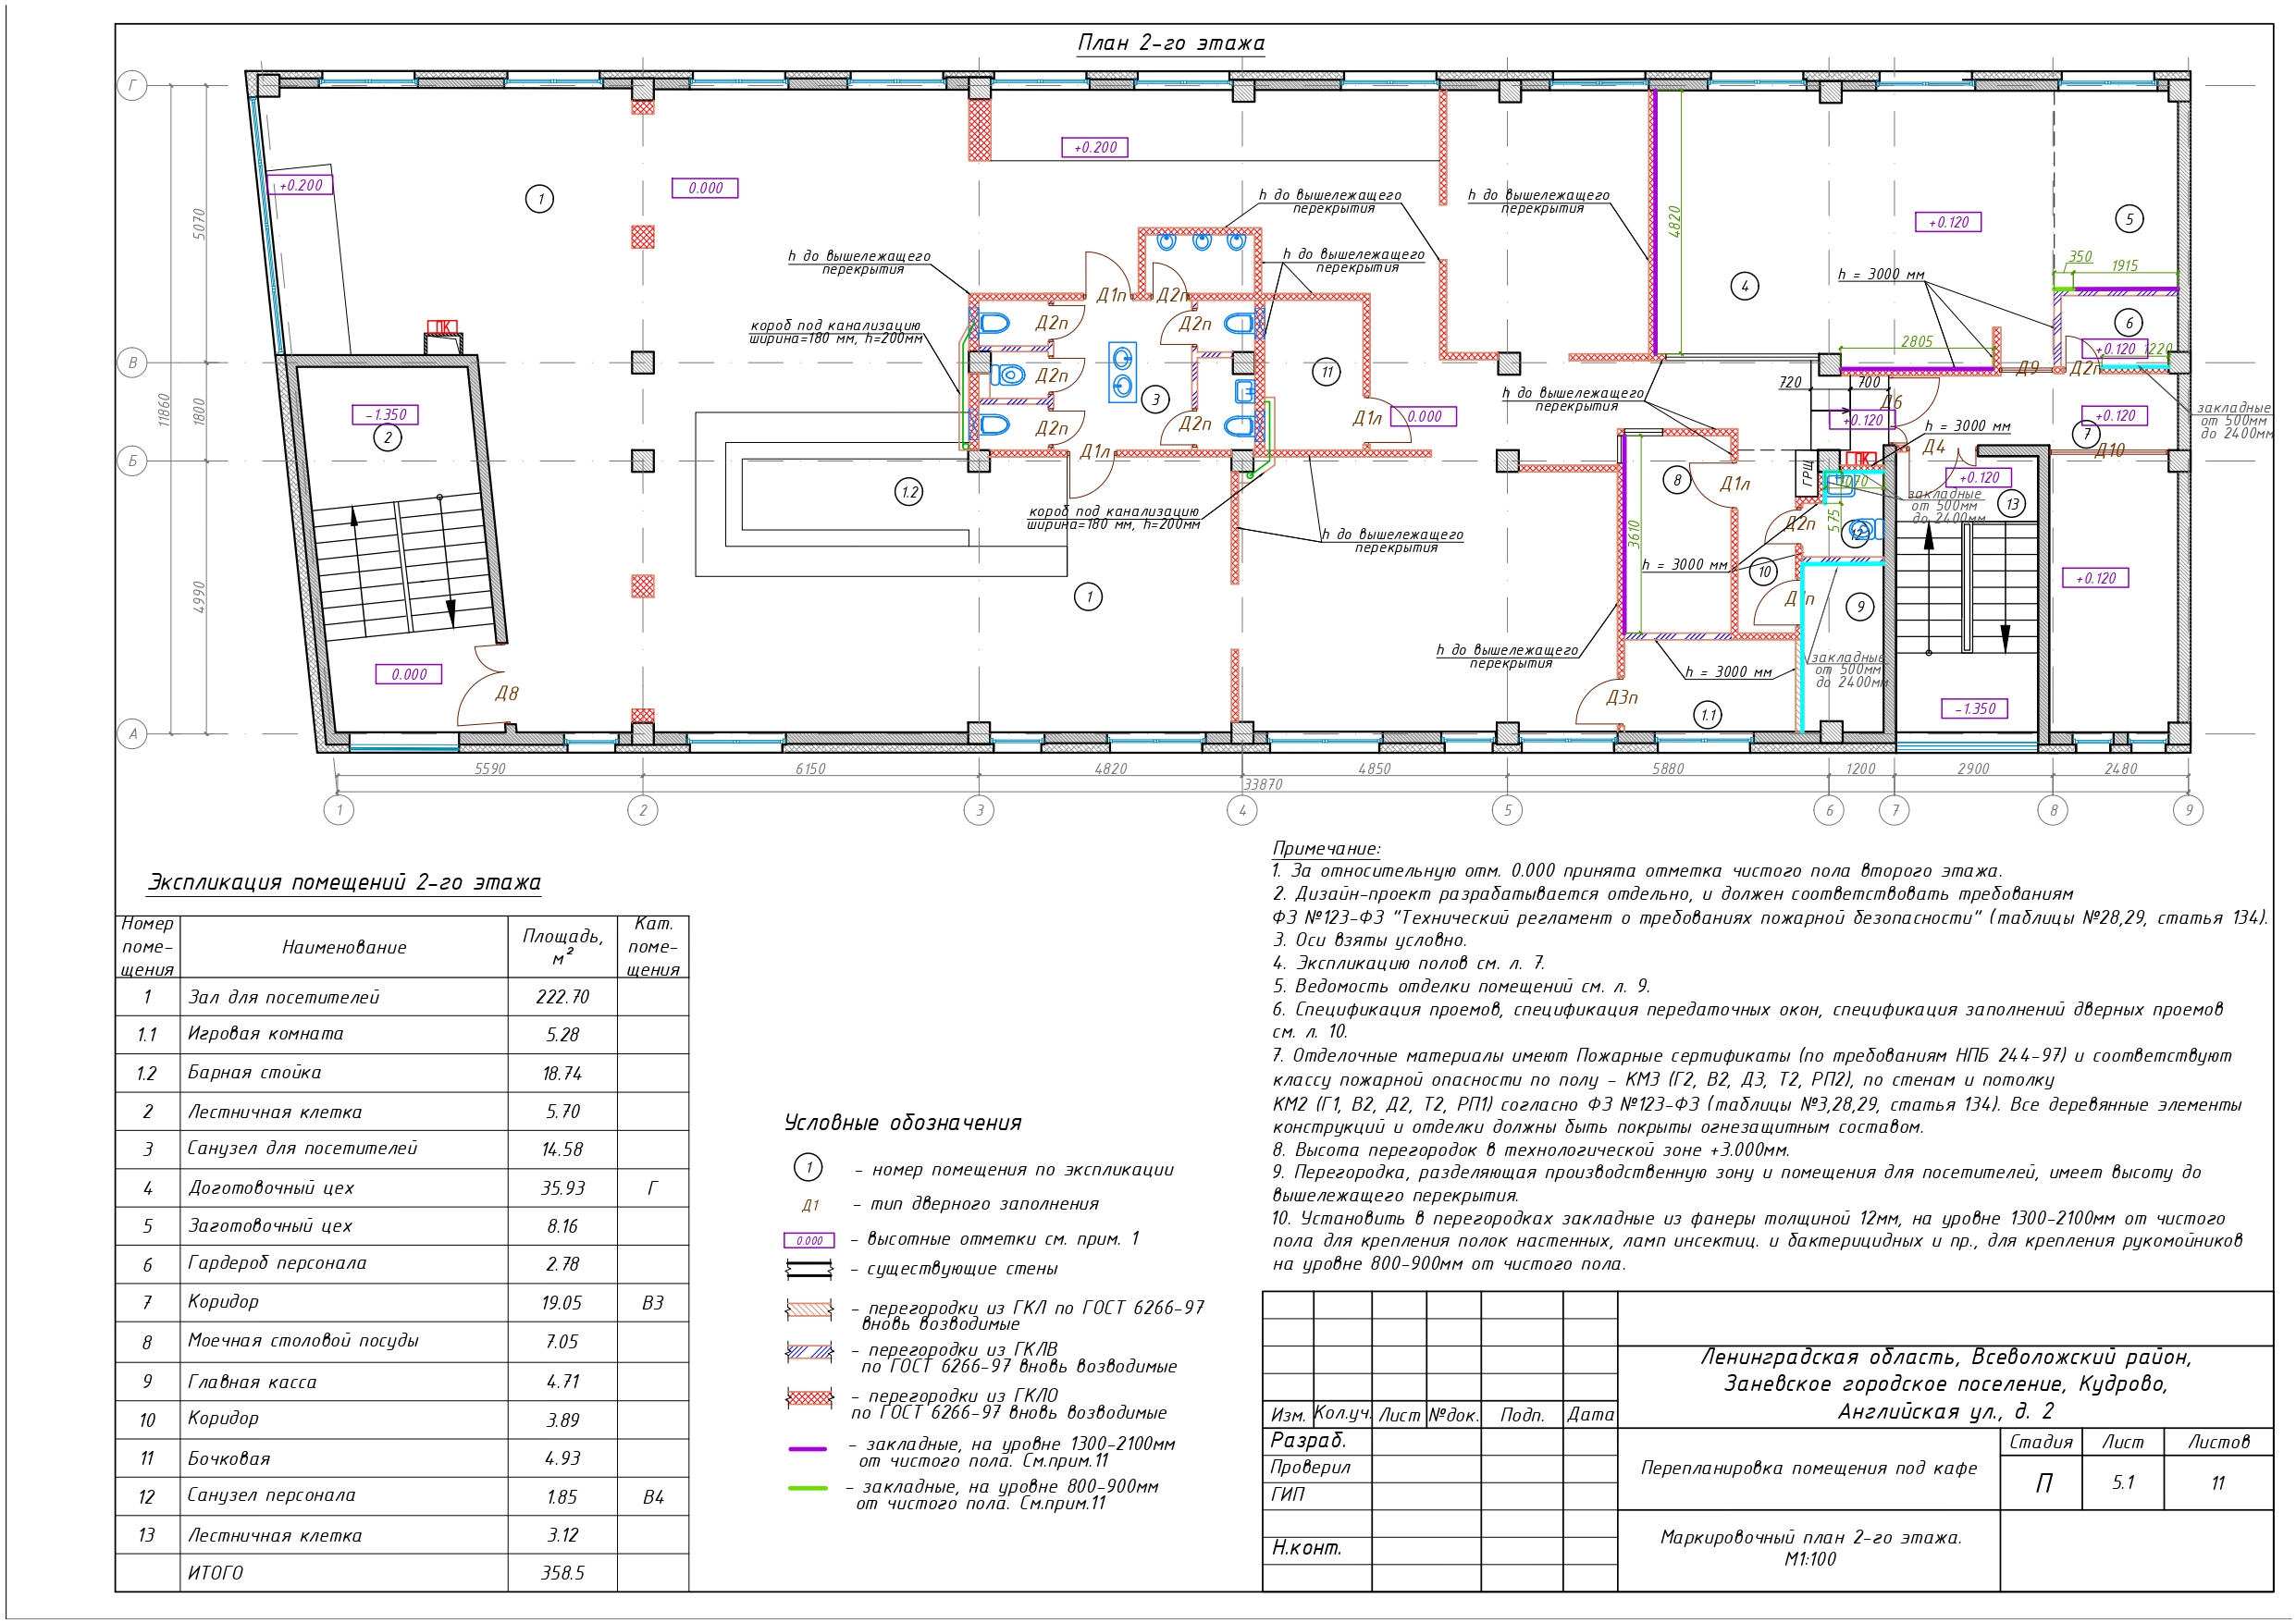The width and height of the screenshot is (2296, 1623).
Task: Select the room 1.2 circle at the bar counter
Action: 908,492
